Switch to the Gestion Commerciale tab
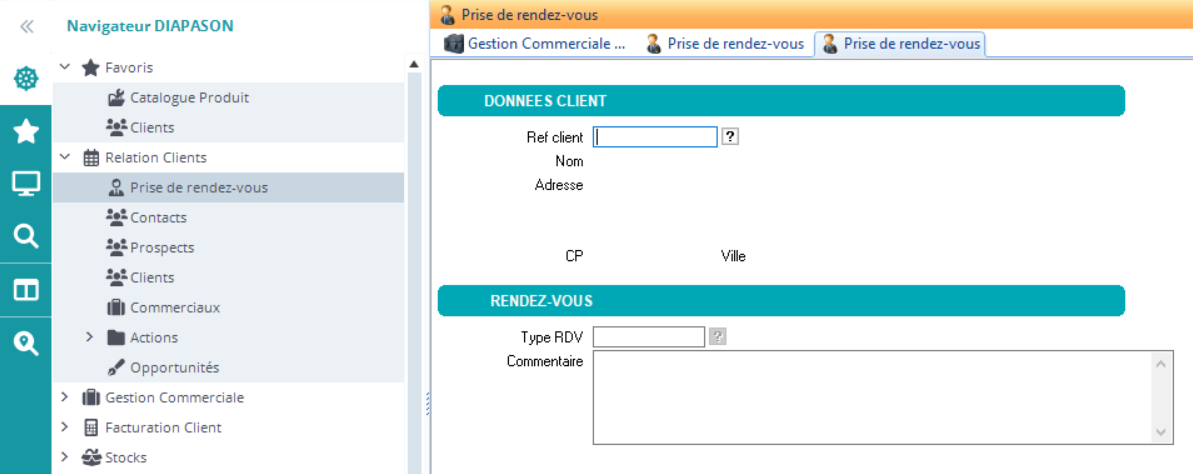 pyautogui.click(x=535, y=44)
